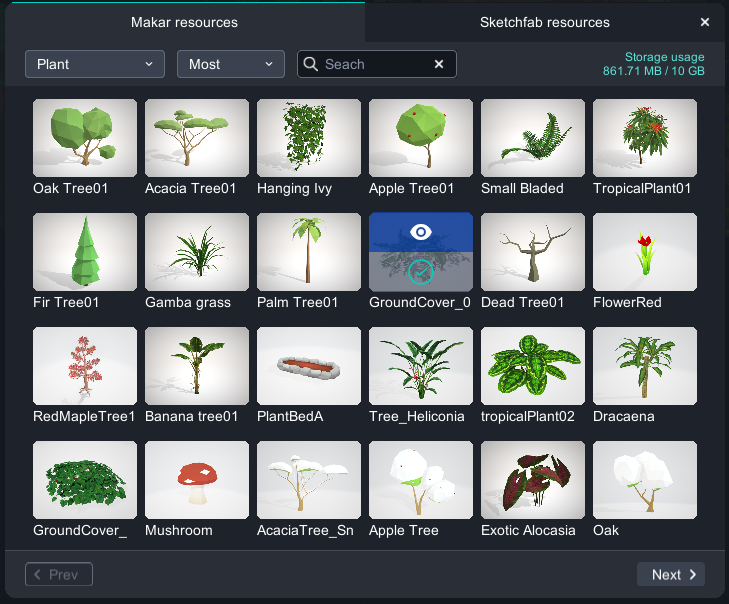Select the Makar resources tab
Image resolution: width=729 pixels, height=604 pixels.
[185, 22]
